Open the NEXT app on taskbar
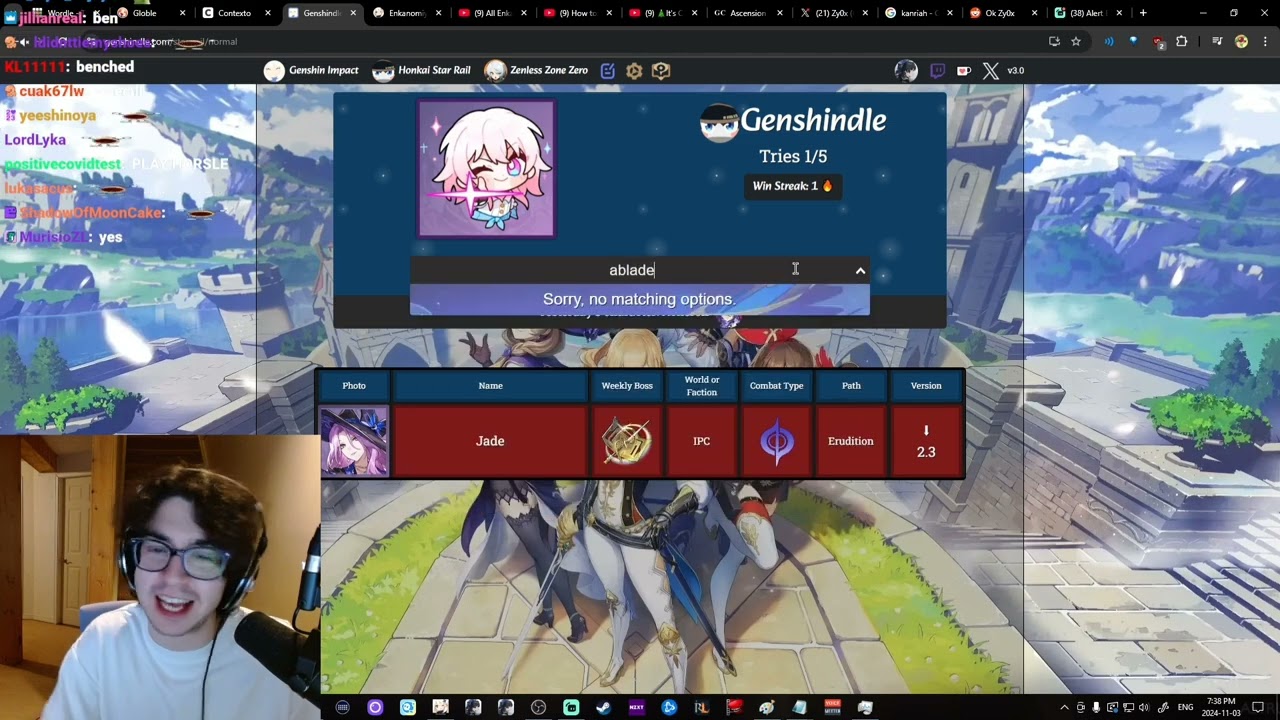 pyautogui.click(x=636, y=708)
